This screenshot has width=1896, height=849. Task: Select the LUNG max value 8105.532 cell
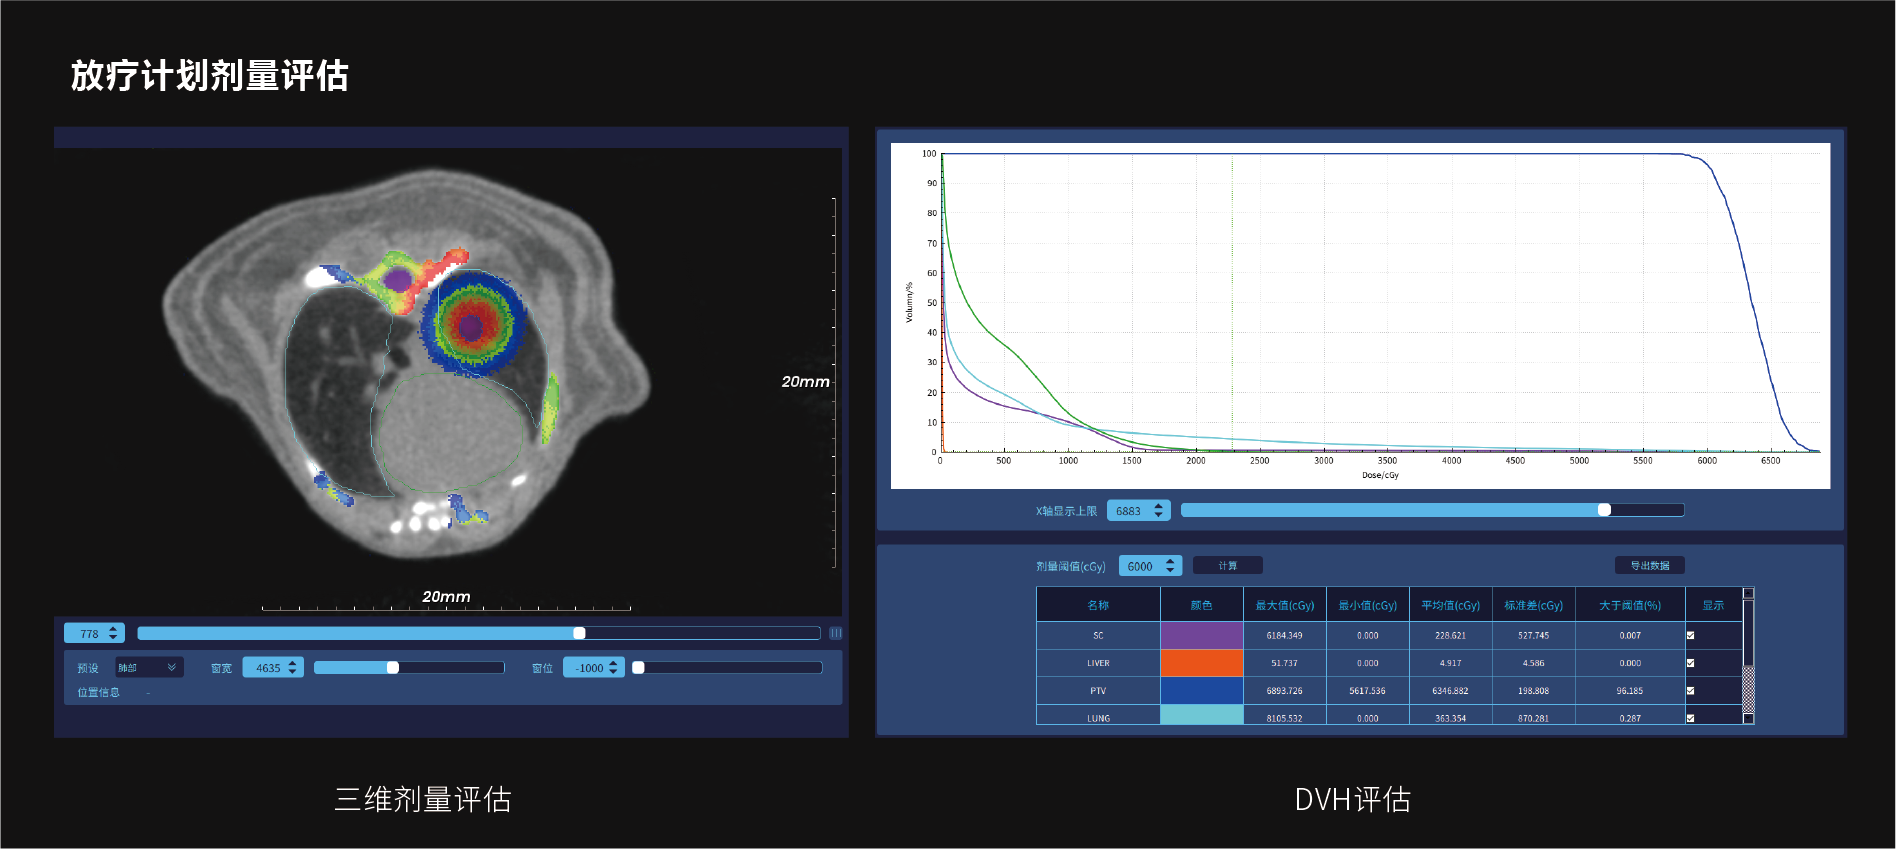(x=1285, y=716)
